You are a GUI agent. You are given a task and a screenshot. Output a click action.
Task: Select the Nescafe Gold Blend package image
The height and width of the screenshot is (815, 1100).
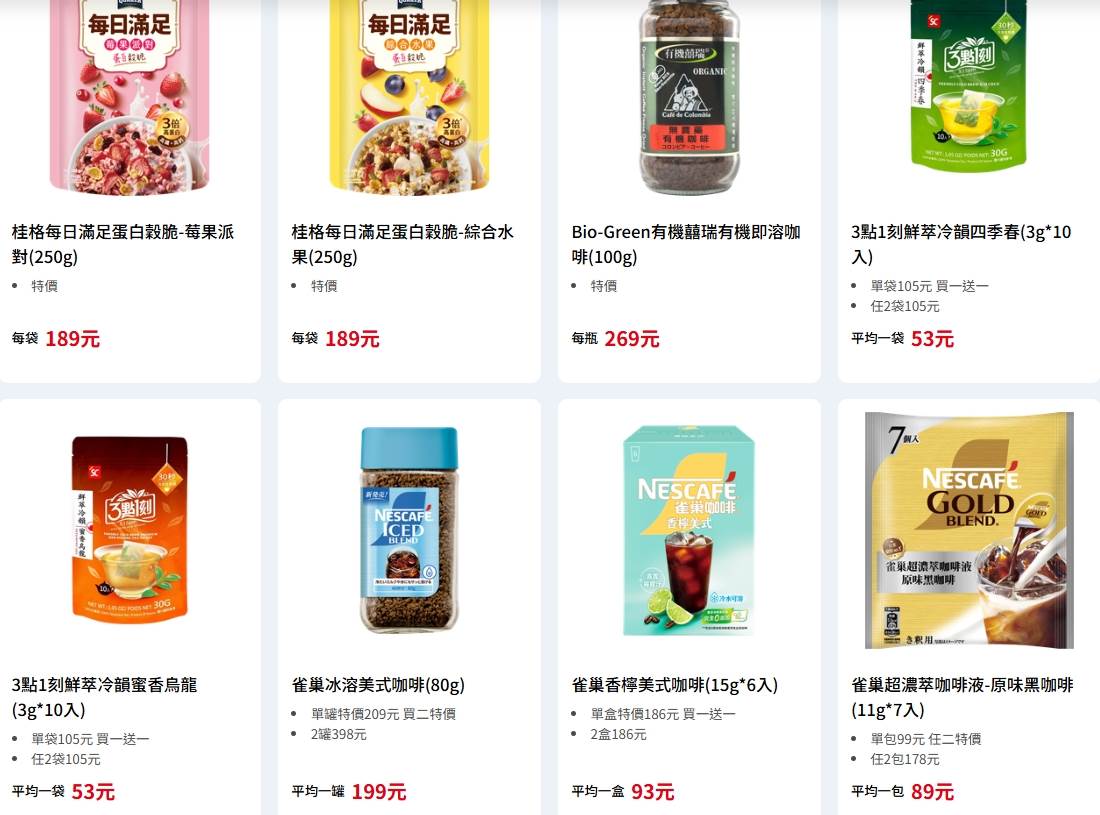pos(969,530)
